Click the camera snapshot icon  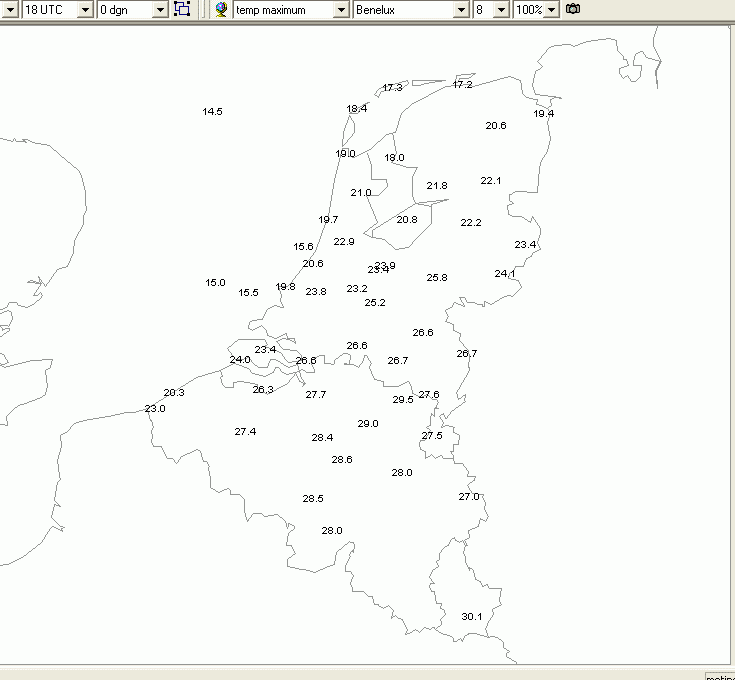573,9
